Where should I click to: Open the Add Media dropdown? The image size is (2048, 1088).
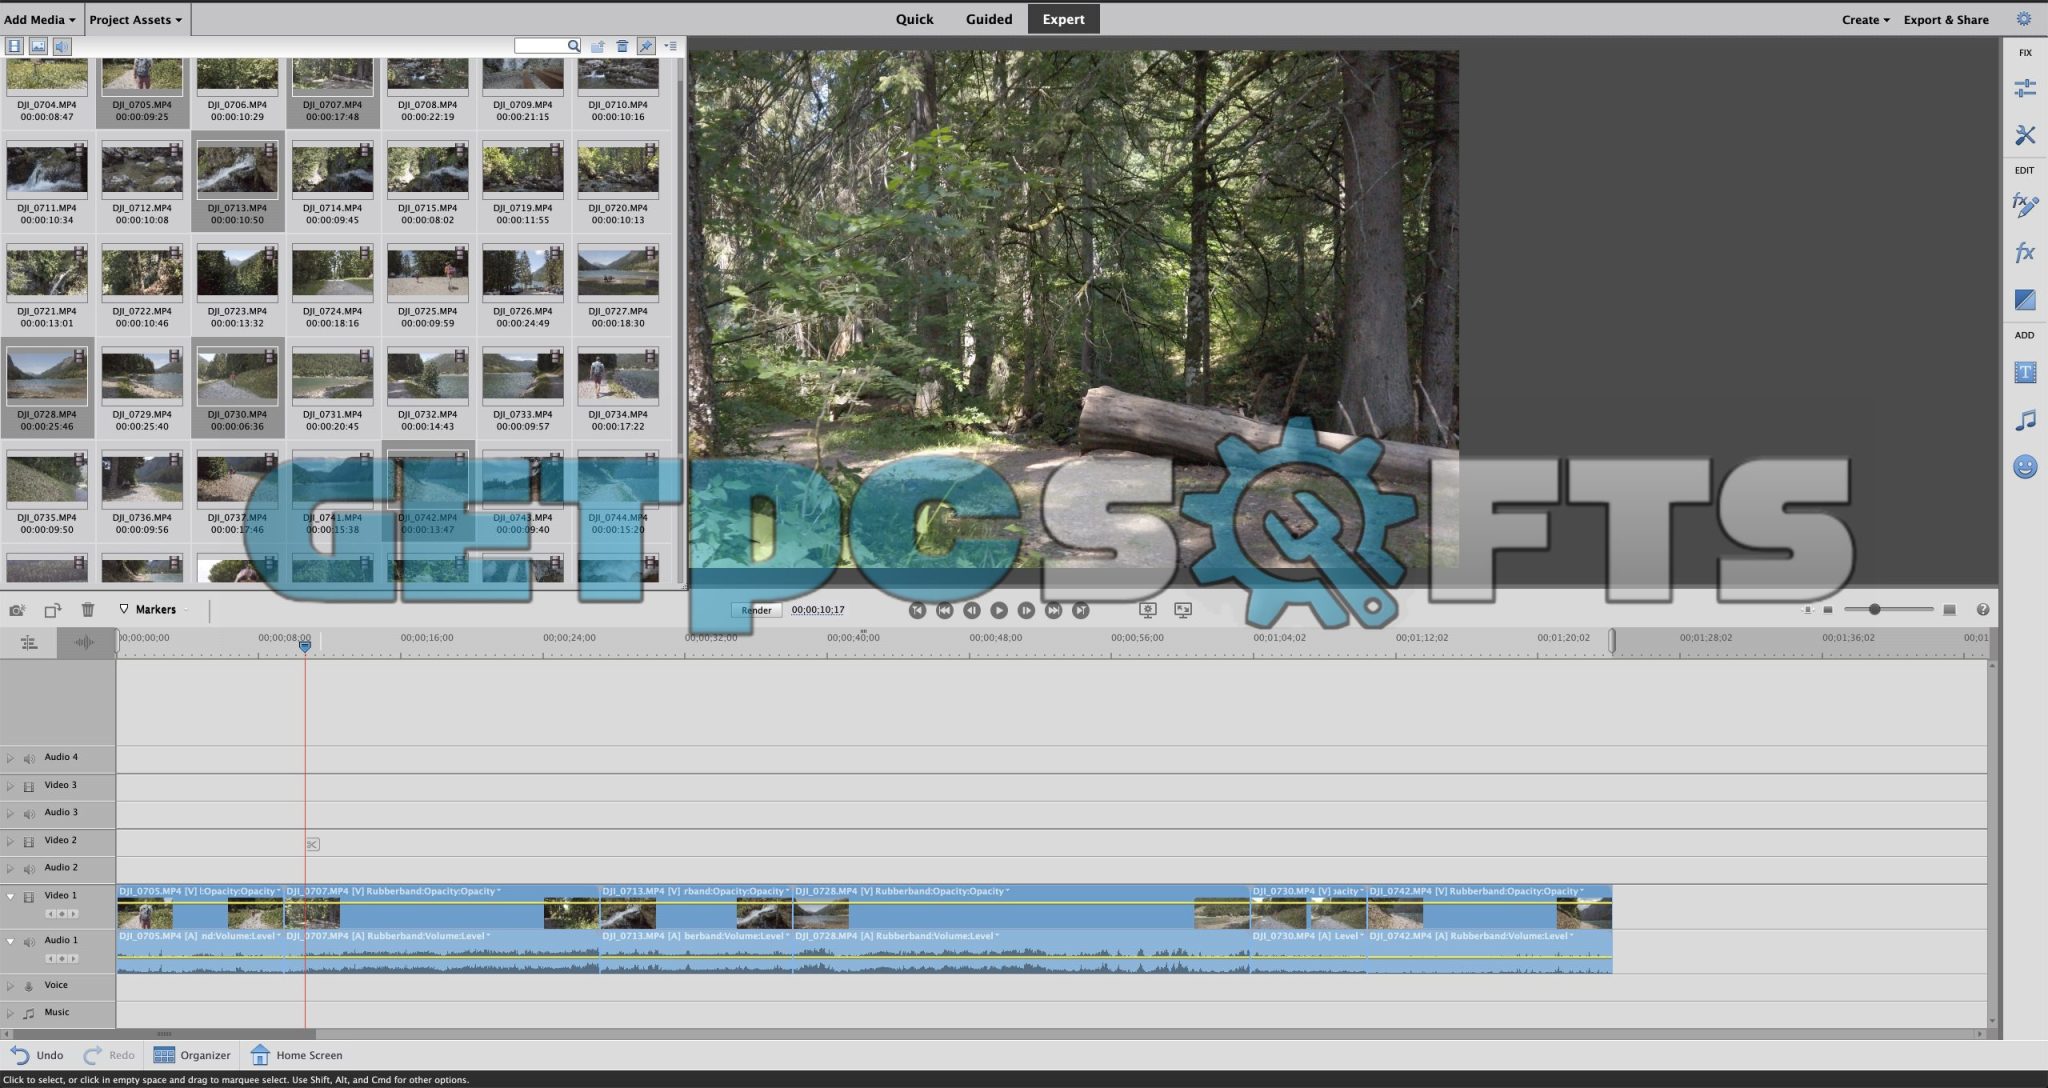(39, 19)
